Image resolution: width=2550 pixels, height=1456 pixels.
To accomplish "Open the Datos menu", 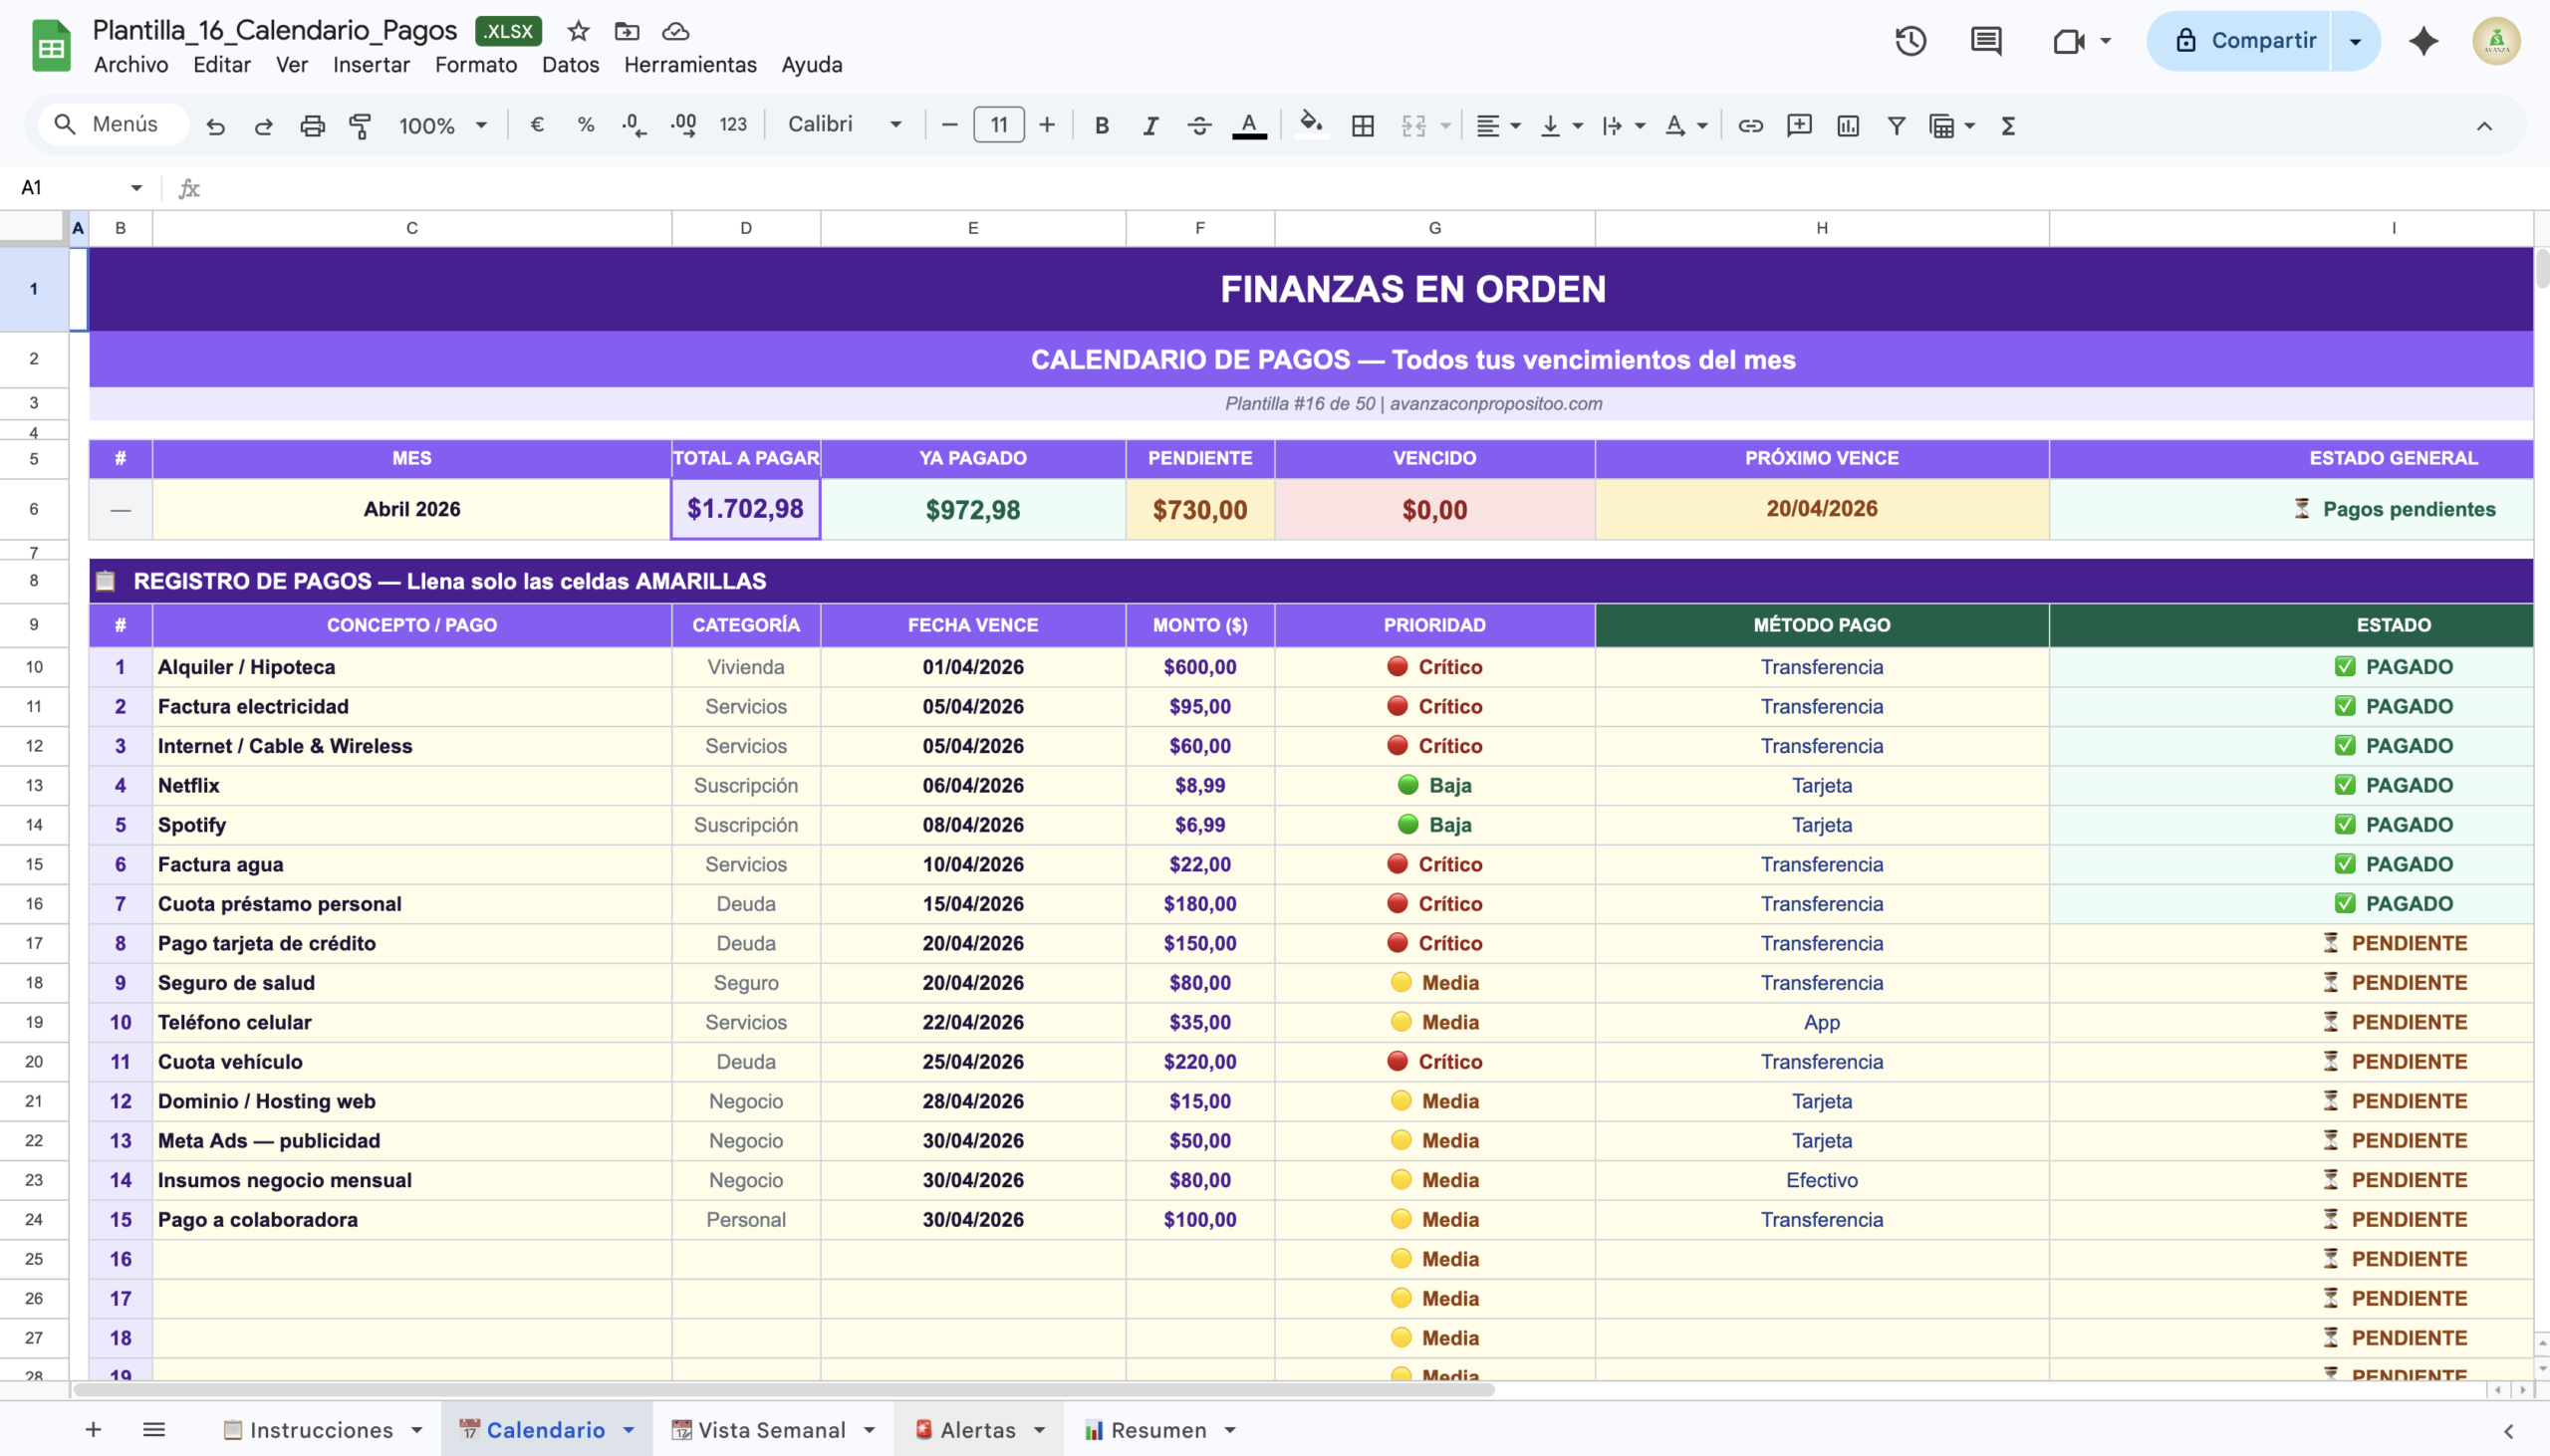I will pyautogui.click(x=570, y=64).
